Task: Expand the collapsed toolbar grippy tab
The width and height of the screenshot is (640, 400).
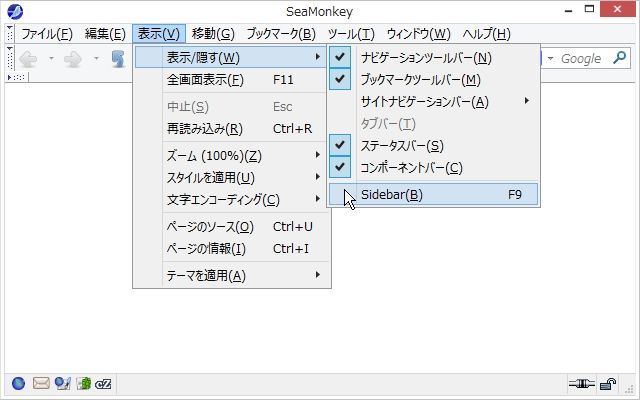Action: point(17,77)
